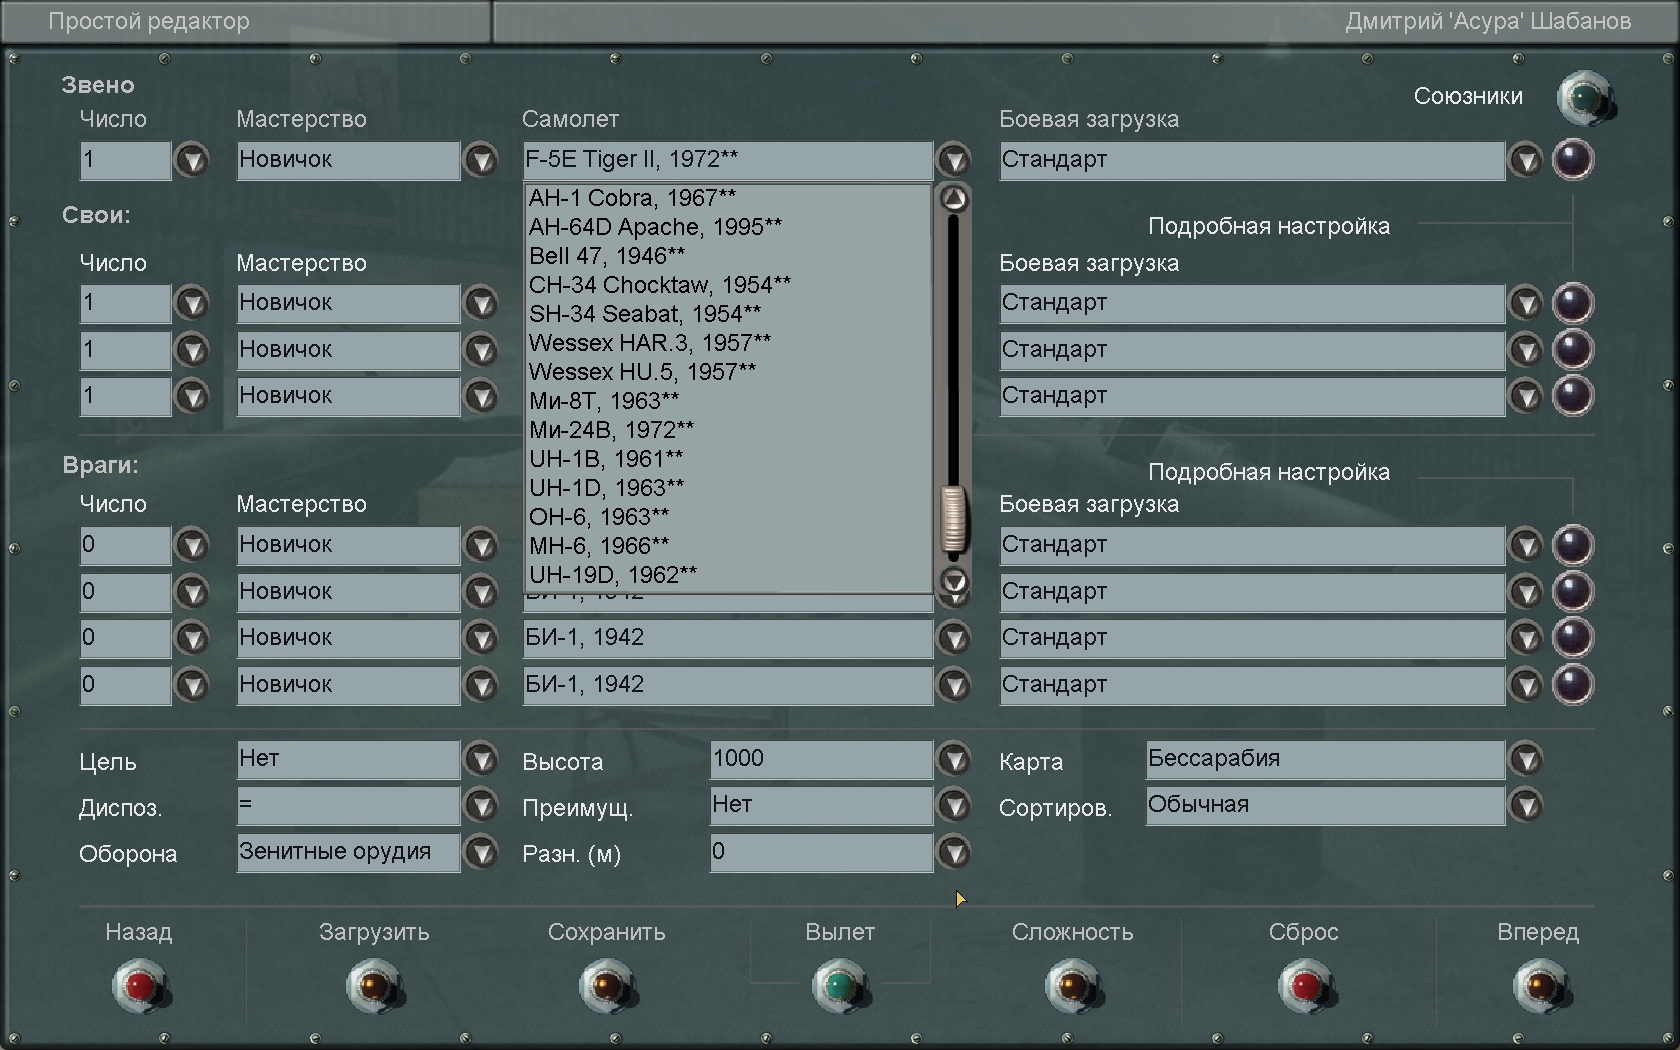Collapse the Самолет dropdown for F-5E Tiger II
This screenshot has width=1680, height=1050.
[x=954, y=160]
